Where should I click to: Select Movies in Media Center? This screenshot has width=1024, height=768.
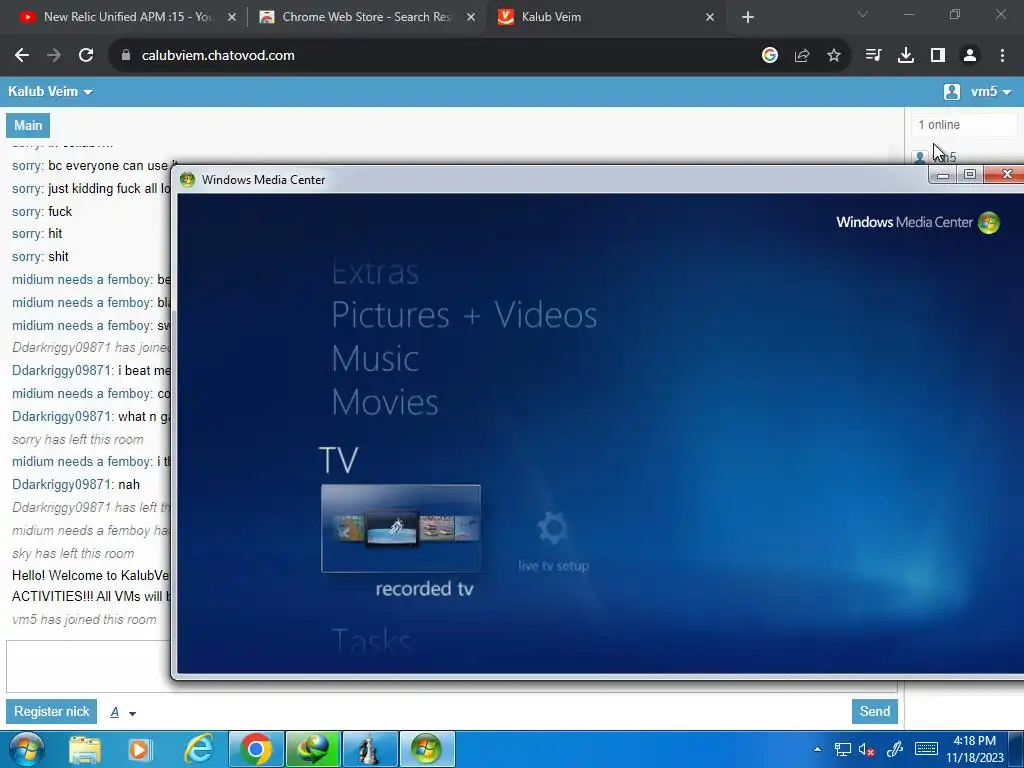[x=385, y=402]
